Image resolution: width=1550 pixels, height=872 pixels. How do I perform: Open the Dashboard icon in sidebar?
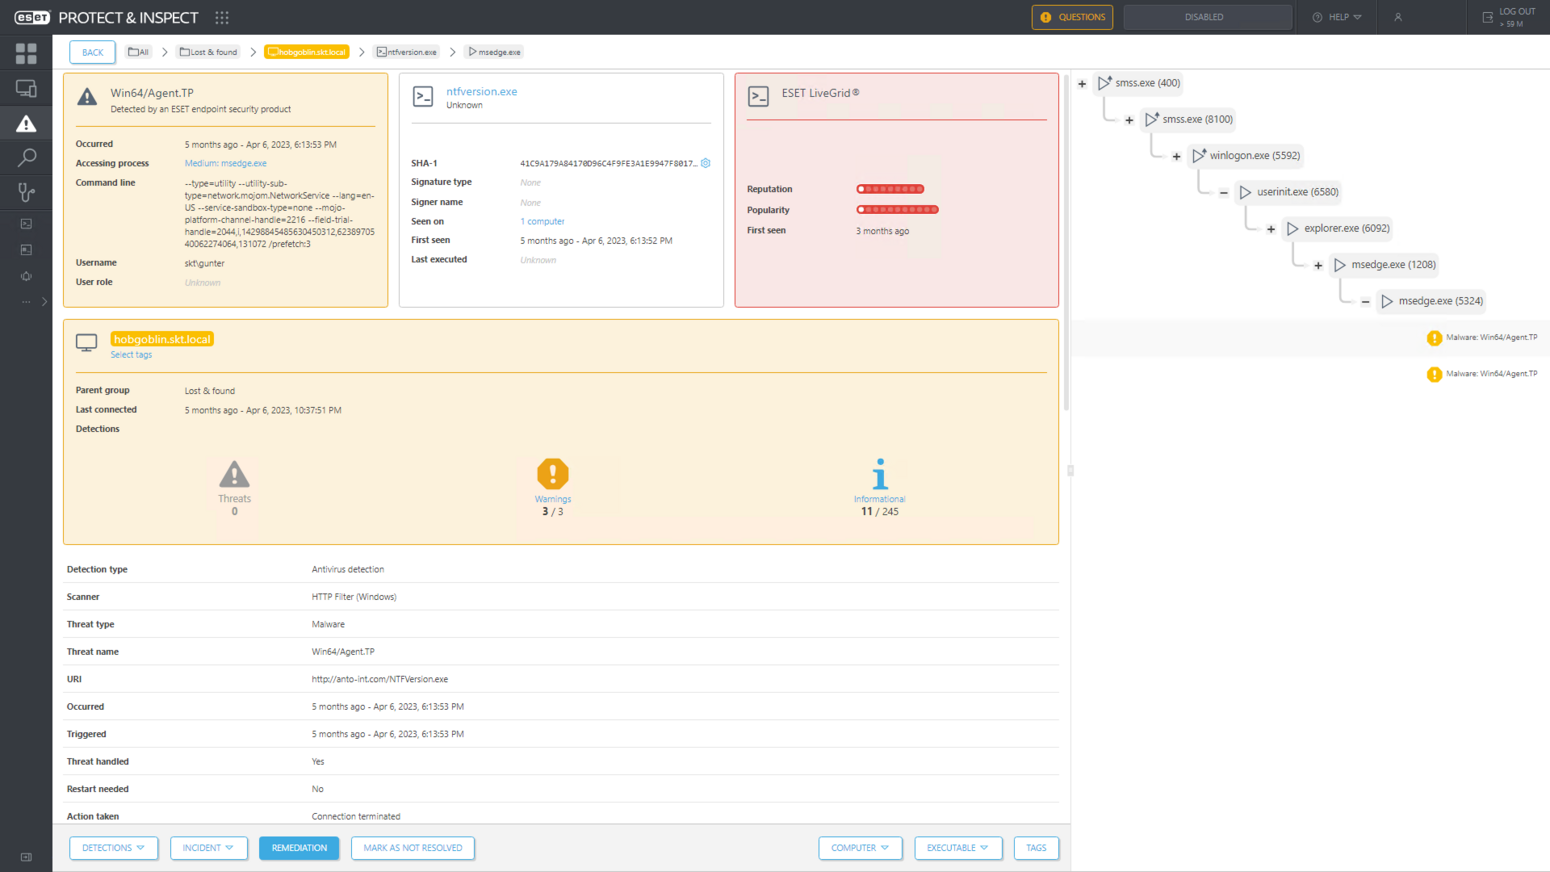[26, 53]
